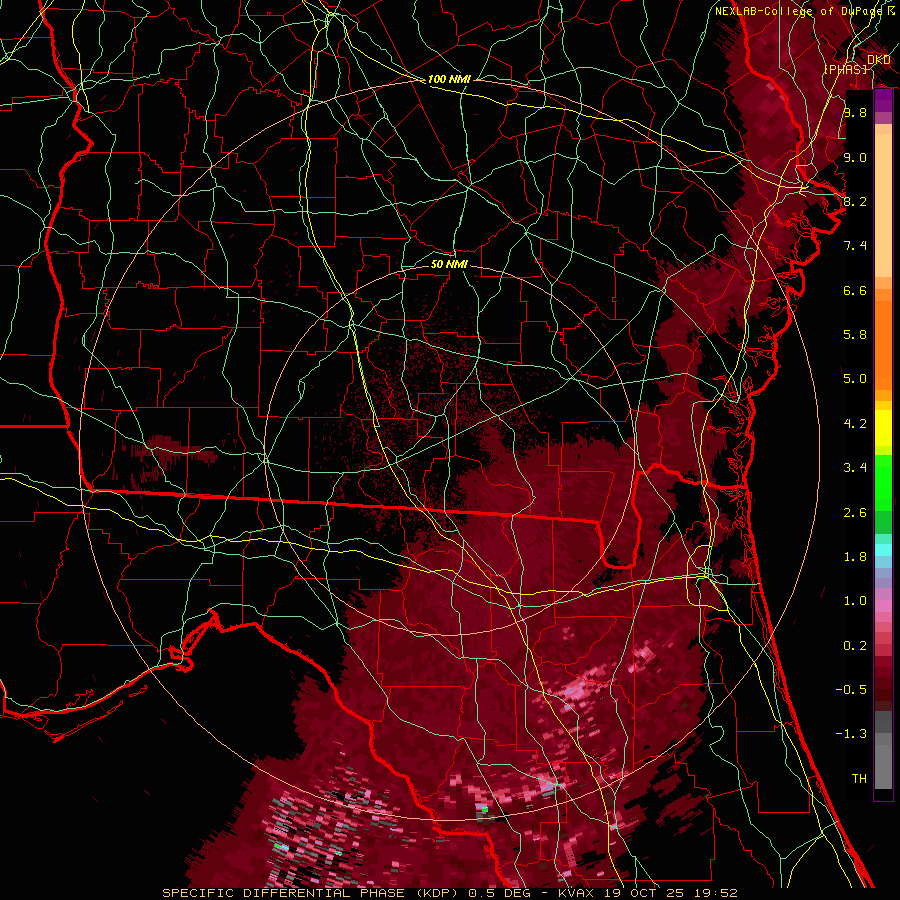Click the 5.0 value on the scale
Viewport: 900px width, 900px height.
point(855,379)
